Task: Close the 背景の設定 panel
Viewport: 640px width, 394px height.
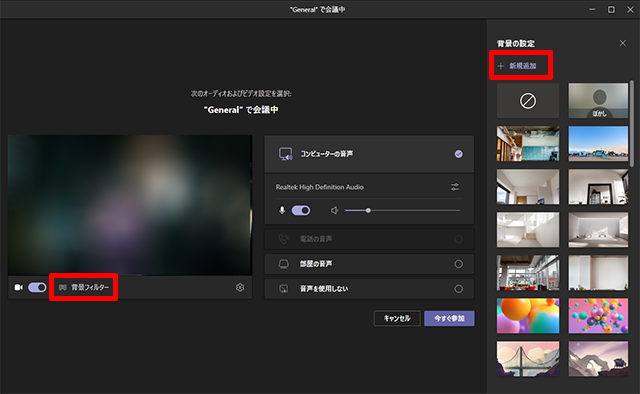Action: click(622, 43)
